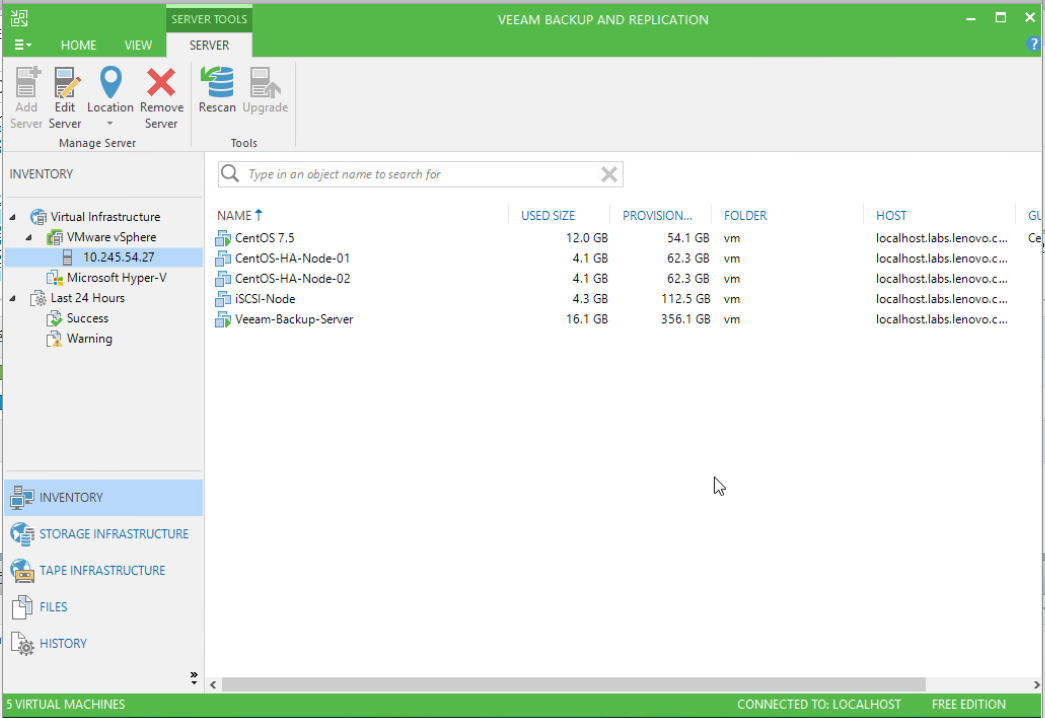Select the iSCSI-Node VM row
1045x718 pixels.
click(626, 299)
